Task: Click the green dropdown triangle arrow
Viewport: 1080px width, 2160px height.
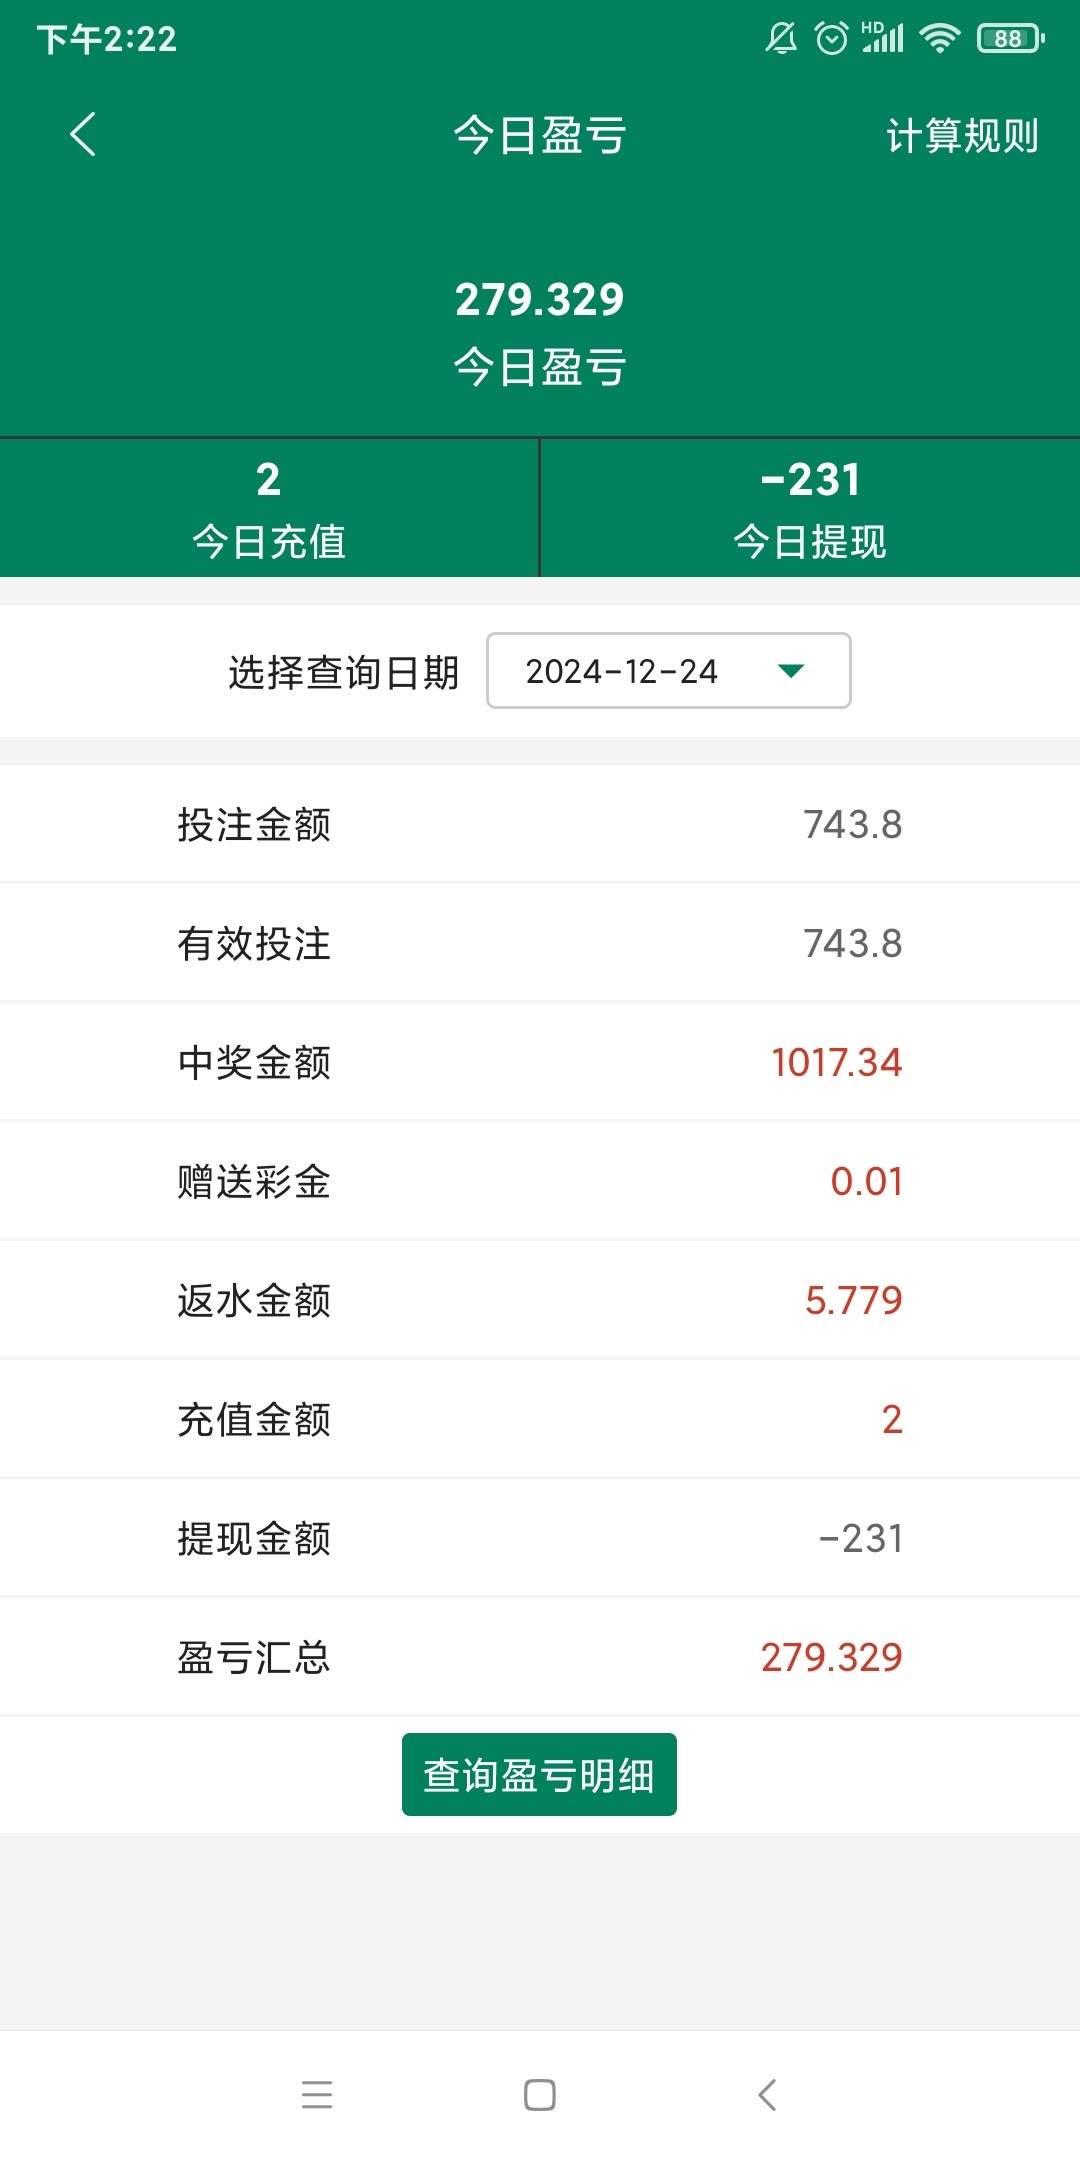Action: (790, 671)
